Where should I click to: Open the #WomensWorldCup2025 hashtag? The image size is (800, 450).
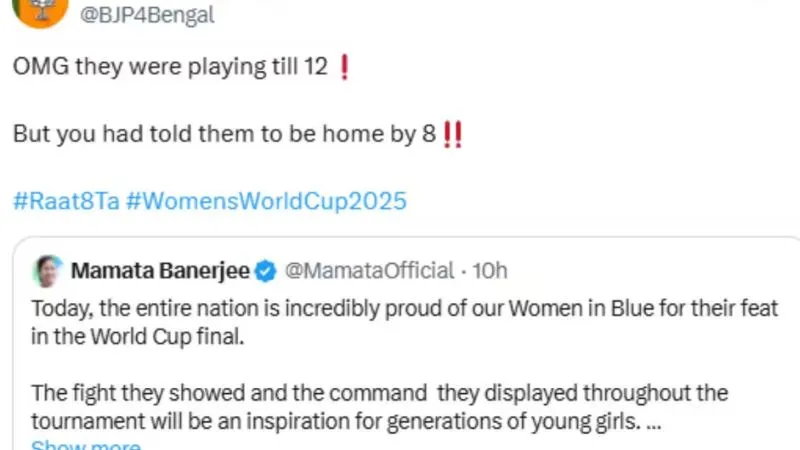point(267,200)
